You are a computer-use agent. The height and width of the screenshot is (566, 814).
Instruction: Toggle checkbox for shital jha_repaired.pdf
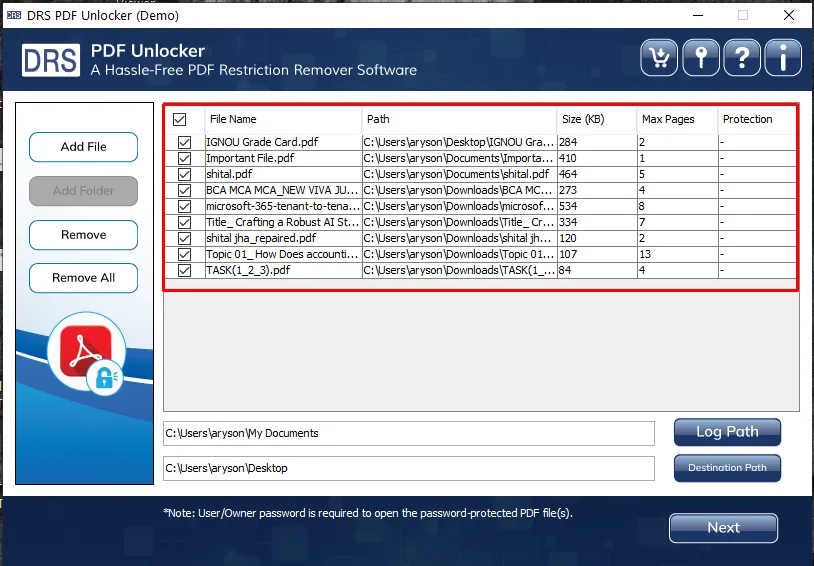(x=184, y=239)
